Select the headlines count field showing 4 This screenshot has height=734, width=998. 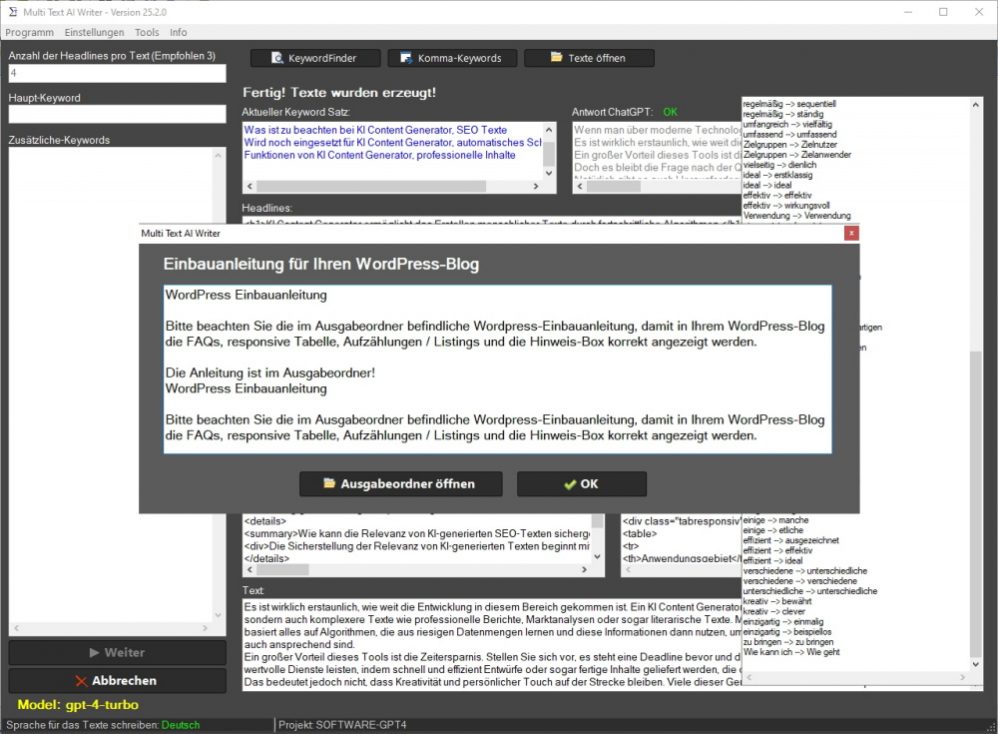click(x=115, y=73)
